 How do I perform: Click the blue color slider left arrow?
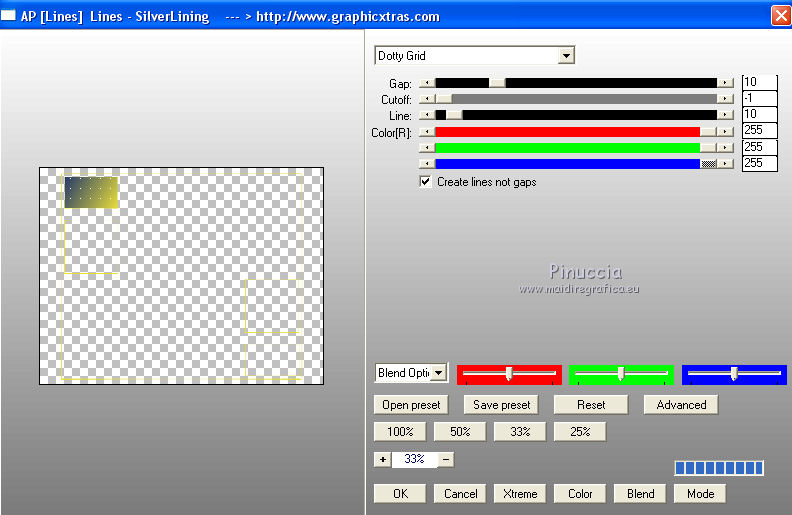tap(427, 164)
